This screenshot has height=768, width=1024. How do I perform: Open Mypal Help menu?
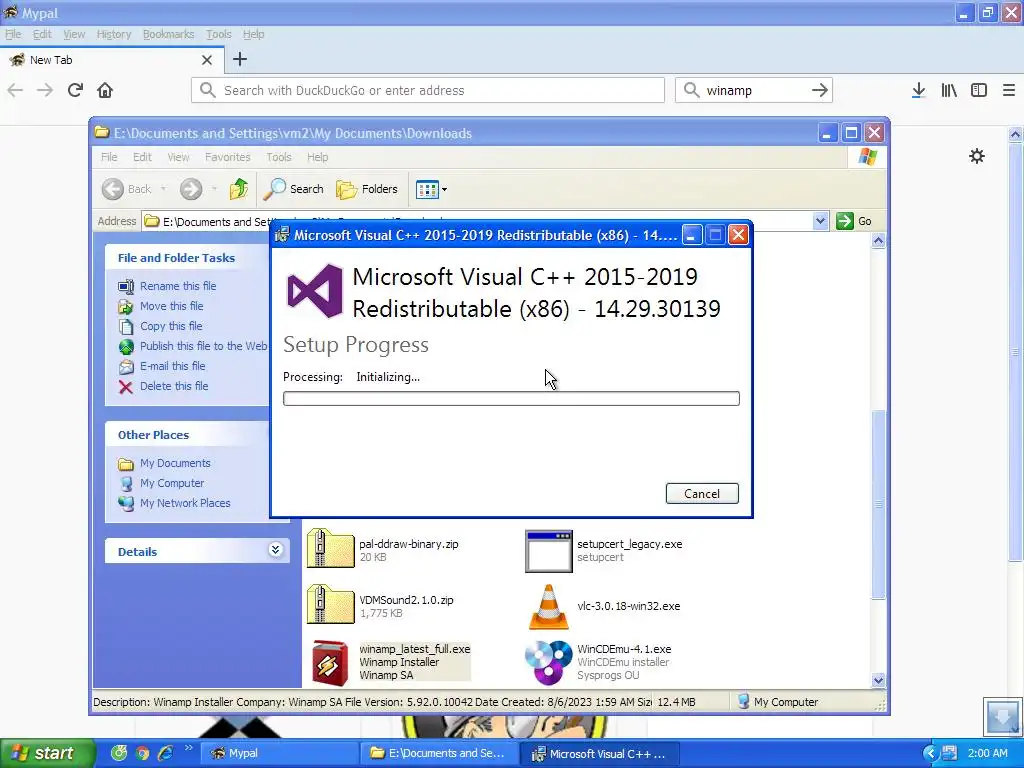253,34
